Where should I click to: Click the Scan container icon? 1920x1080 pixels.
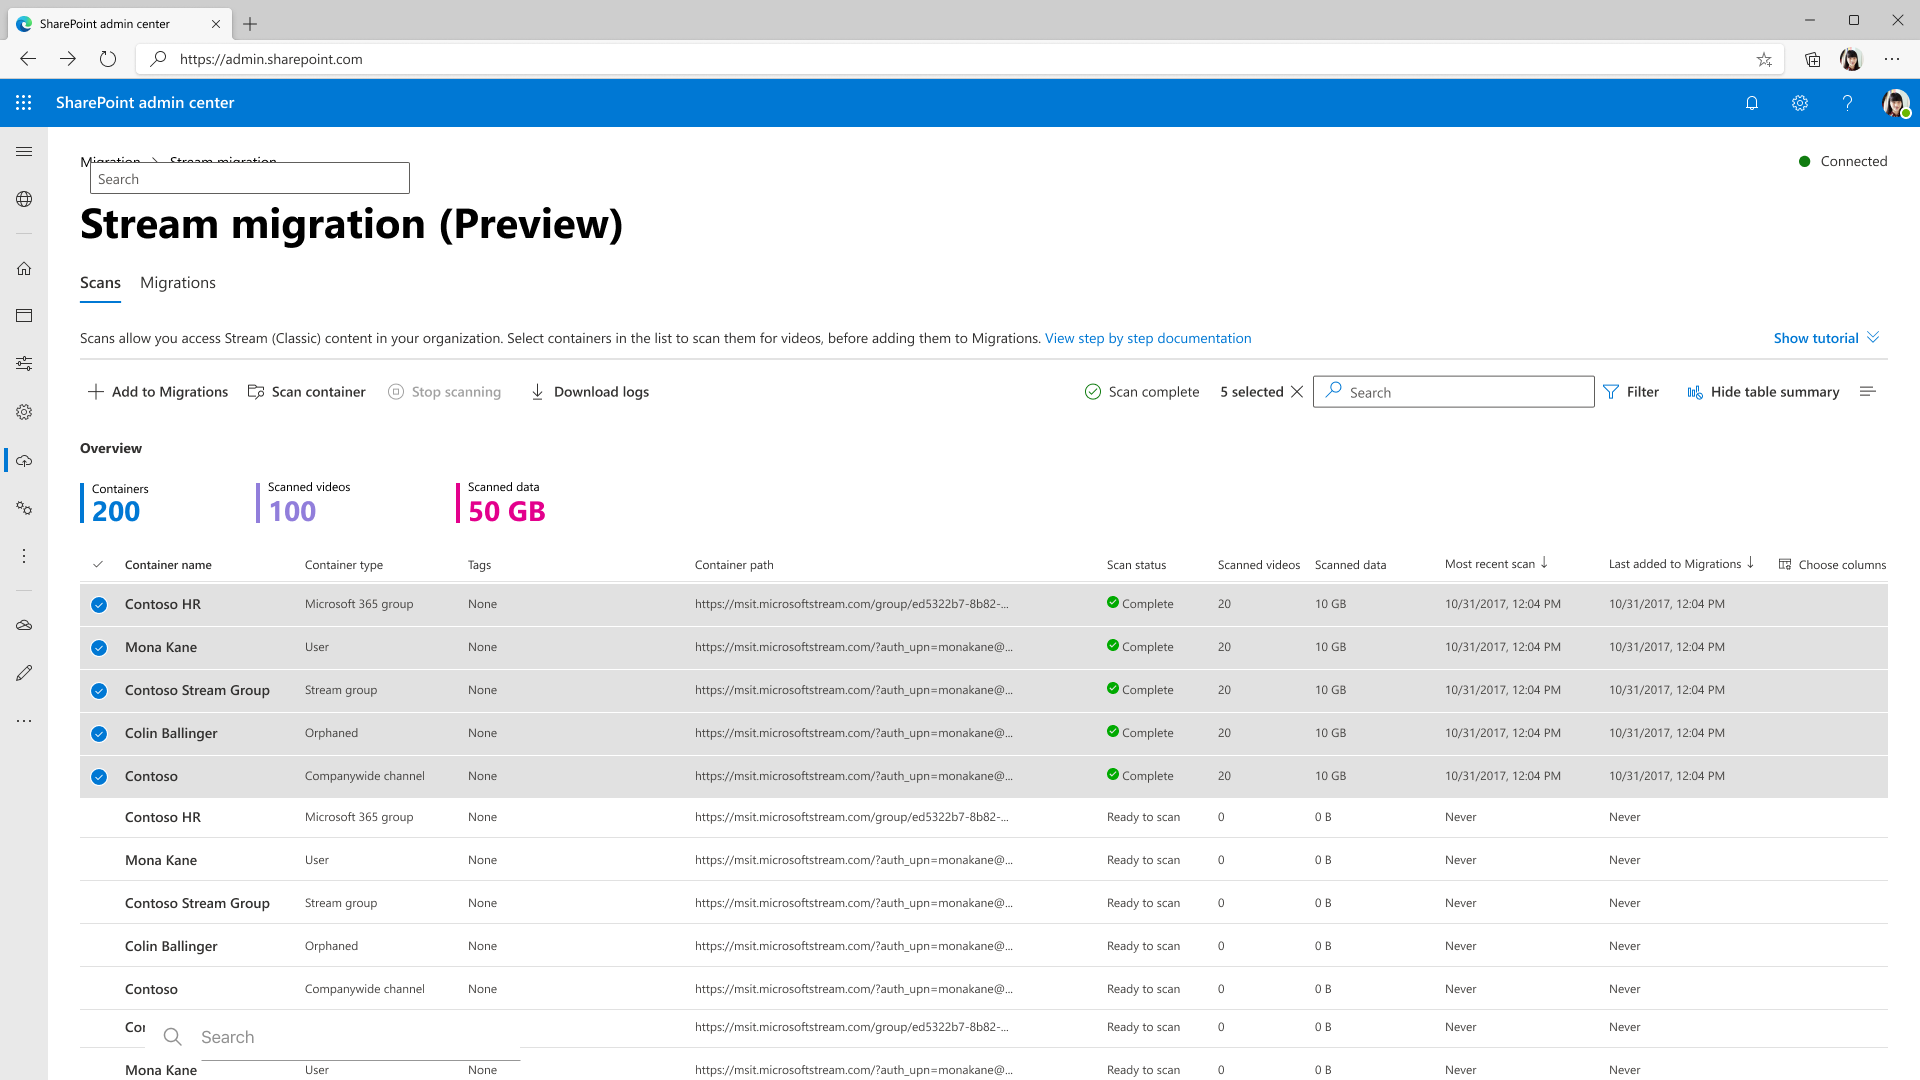[x=257, y=392]
